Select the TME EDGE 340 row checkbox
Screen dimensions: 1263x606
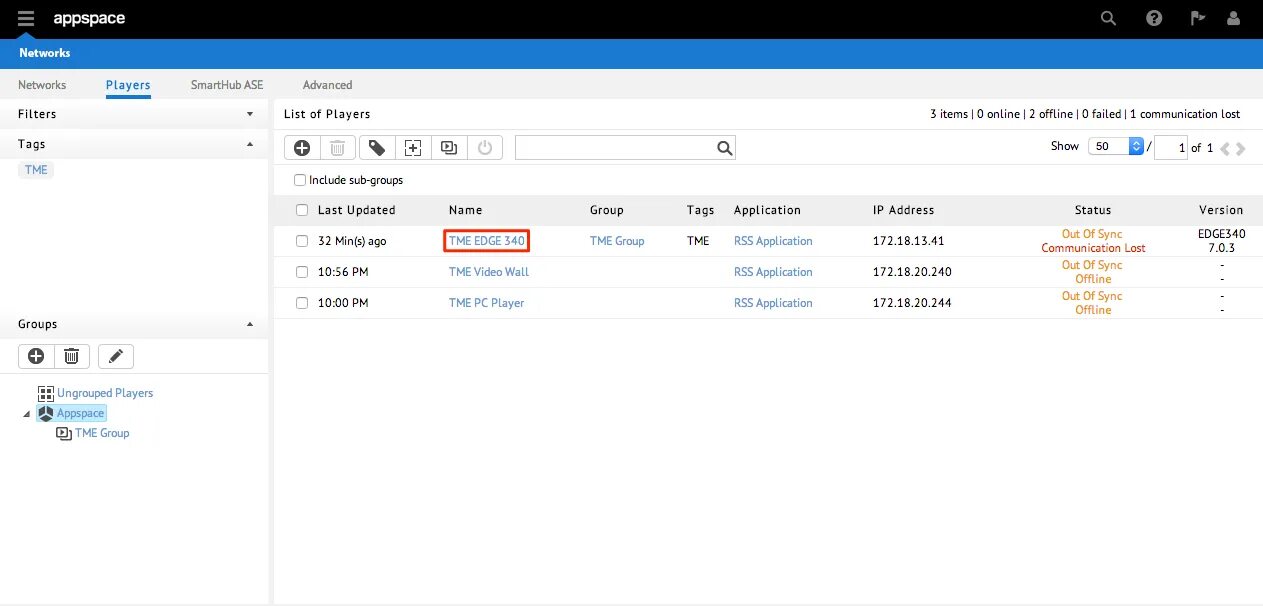point(302,241)
